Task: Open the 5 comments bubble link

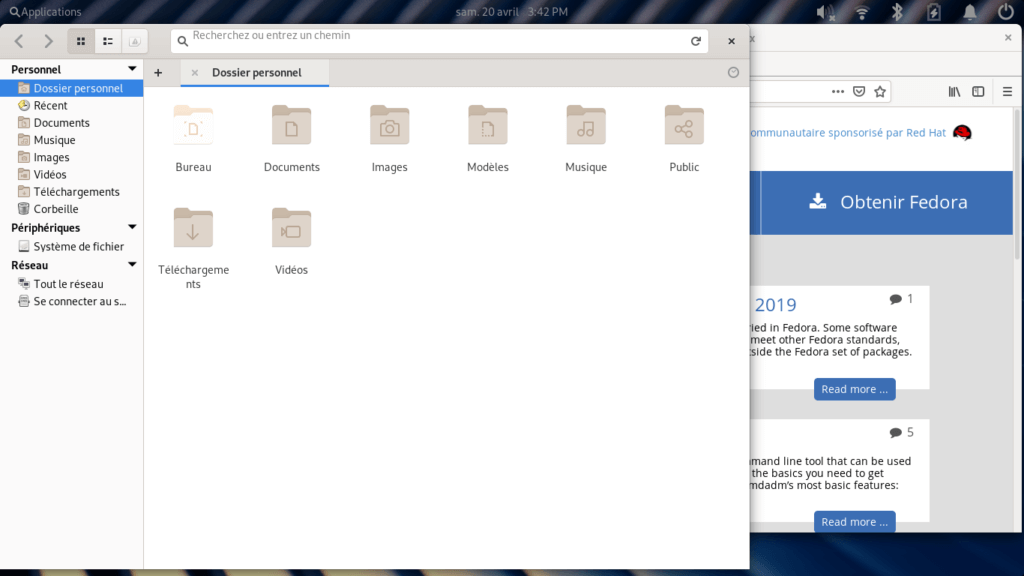Action: point(901,432)
